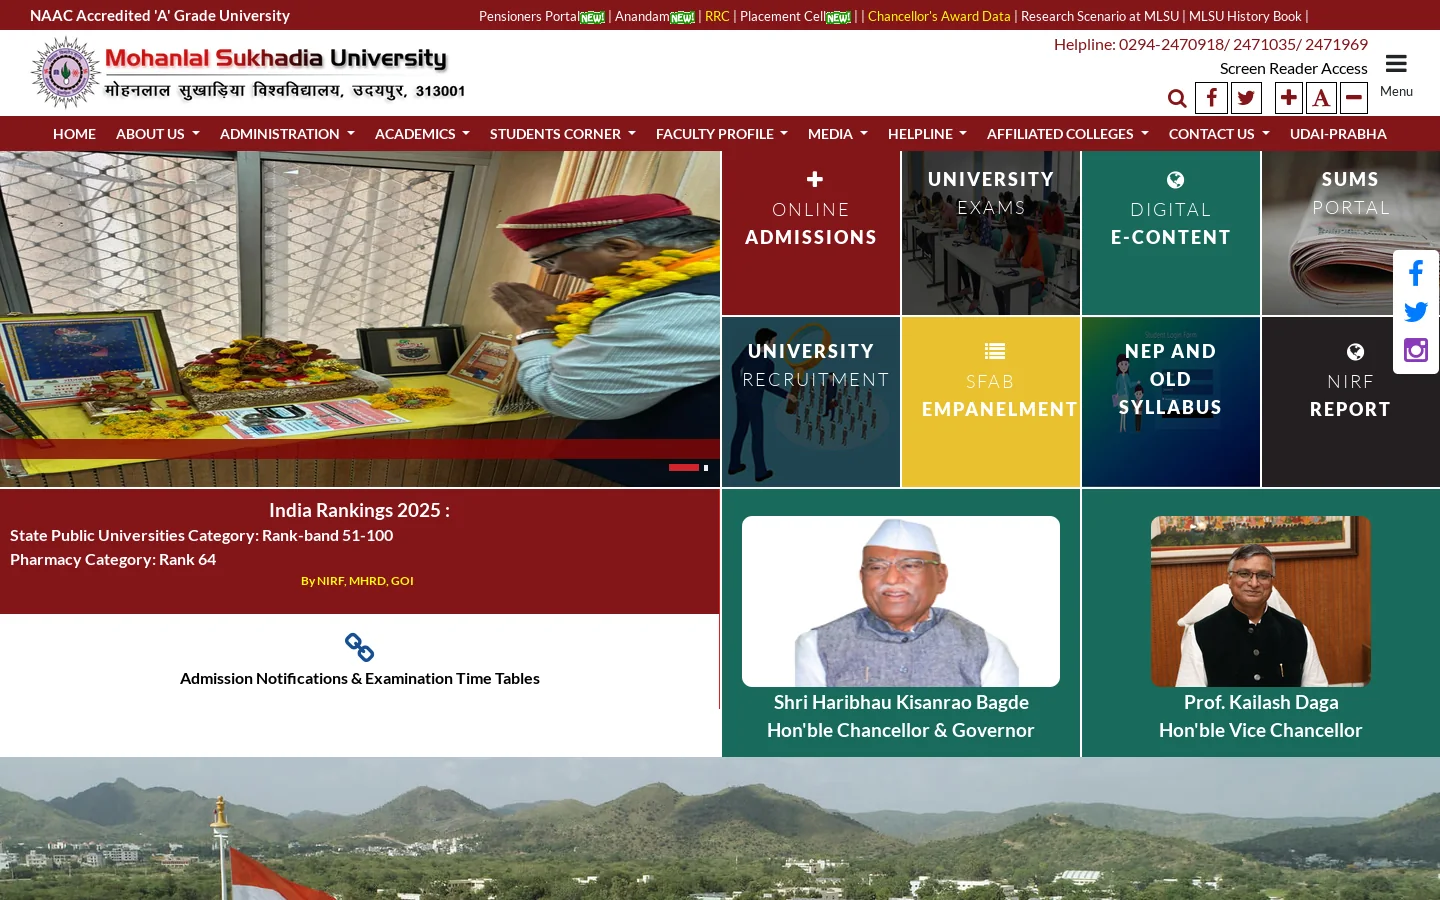
Task: Go to the Home menu item
Action: (x=74, y=134)
